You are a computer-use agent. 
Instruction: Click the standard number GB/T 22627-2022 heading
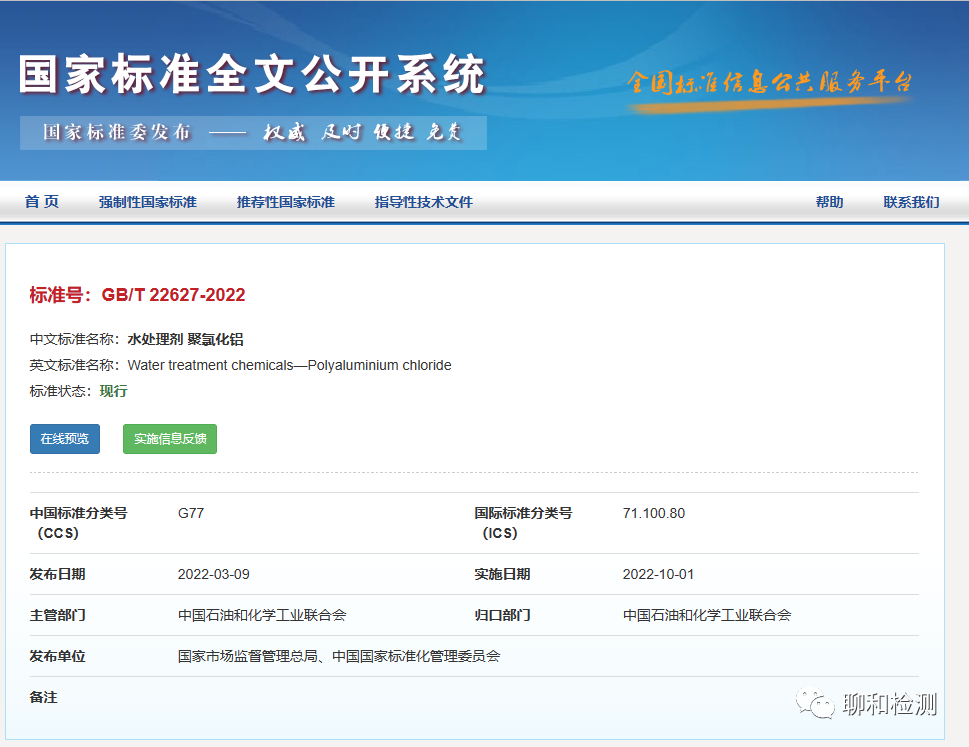pyautogui.click(x=138, y=295)
